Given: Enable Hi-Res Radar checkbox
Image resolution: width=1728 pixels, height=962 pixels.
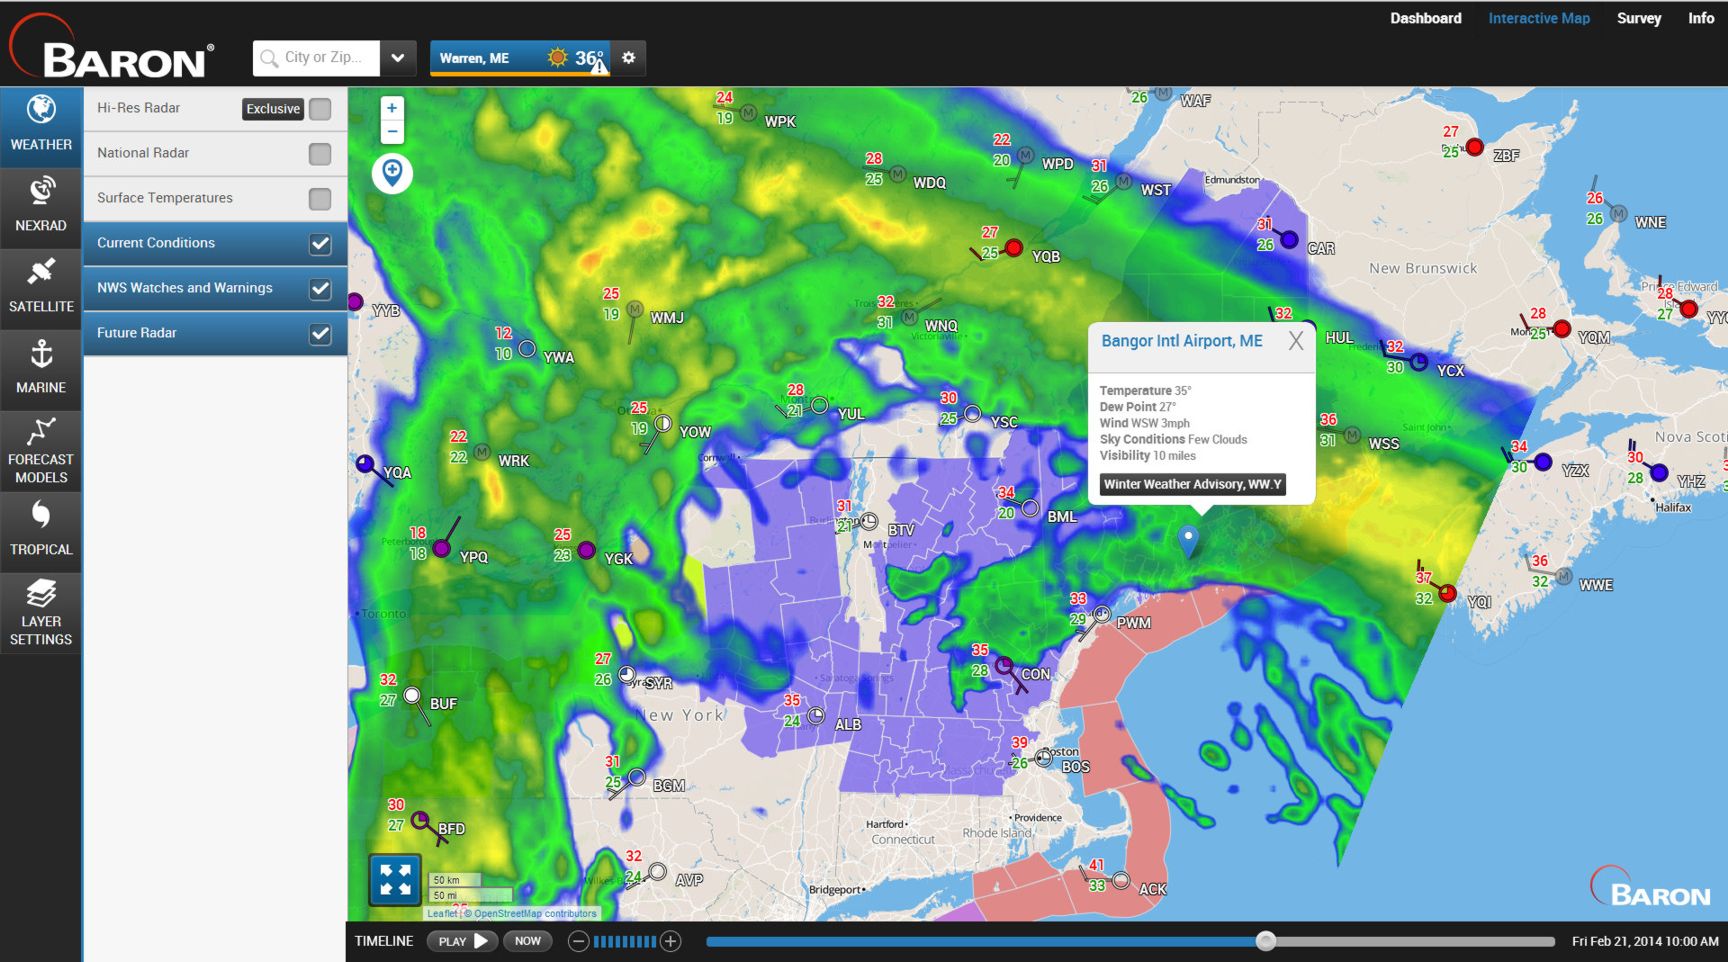Looking at the screenshot, I should tap(320, 109).
